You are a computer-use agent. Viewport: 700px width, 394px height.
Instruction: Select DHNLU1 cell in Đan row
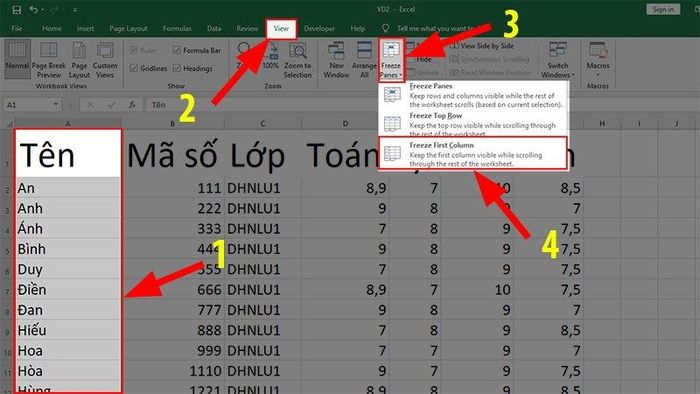(x=262, y=310)
